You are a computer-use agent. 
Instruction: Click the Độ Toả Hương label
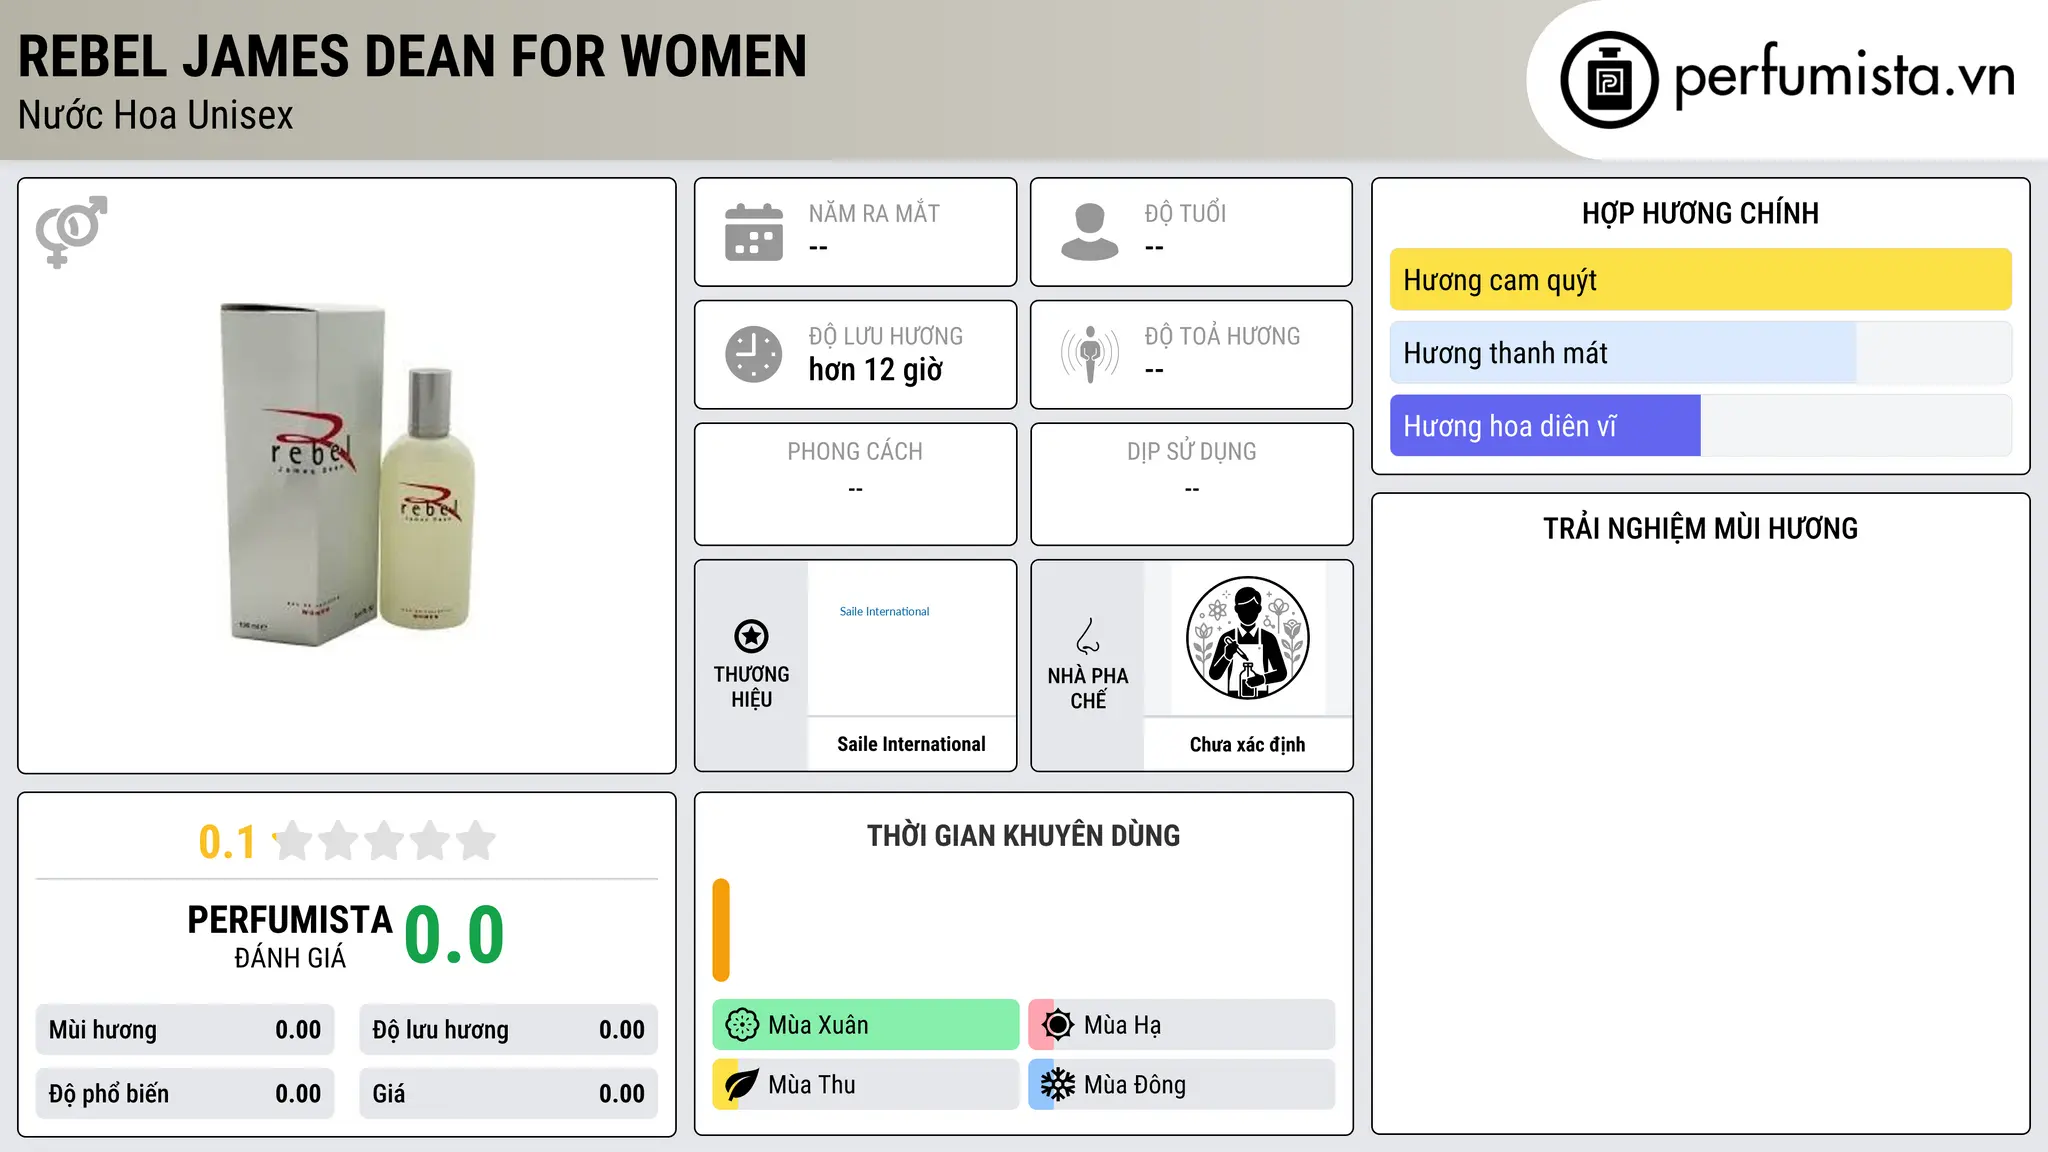click(1222, 337)
